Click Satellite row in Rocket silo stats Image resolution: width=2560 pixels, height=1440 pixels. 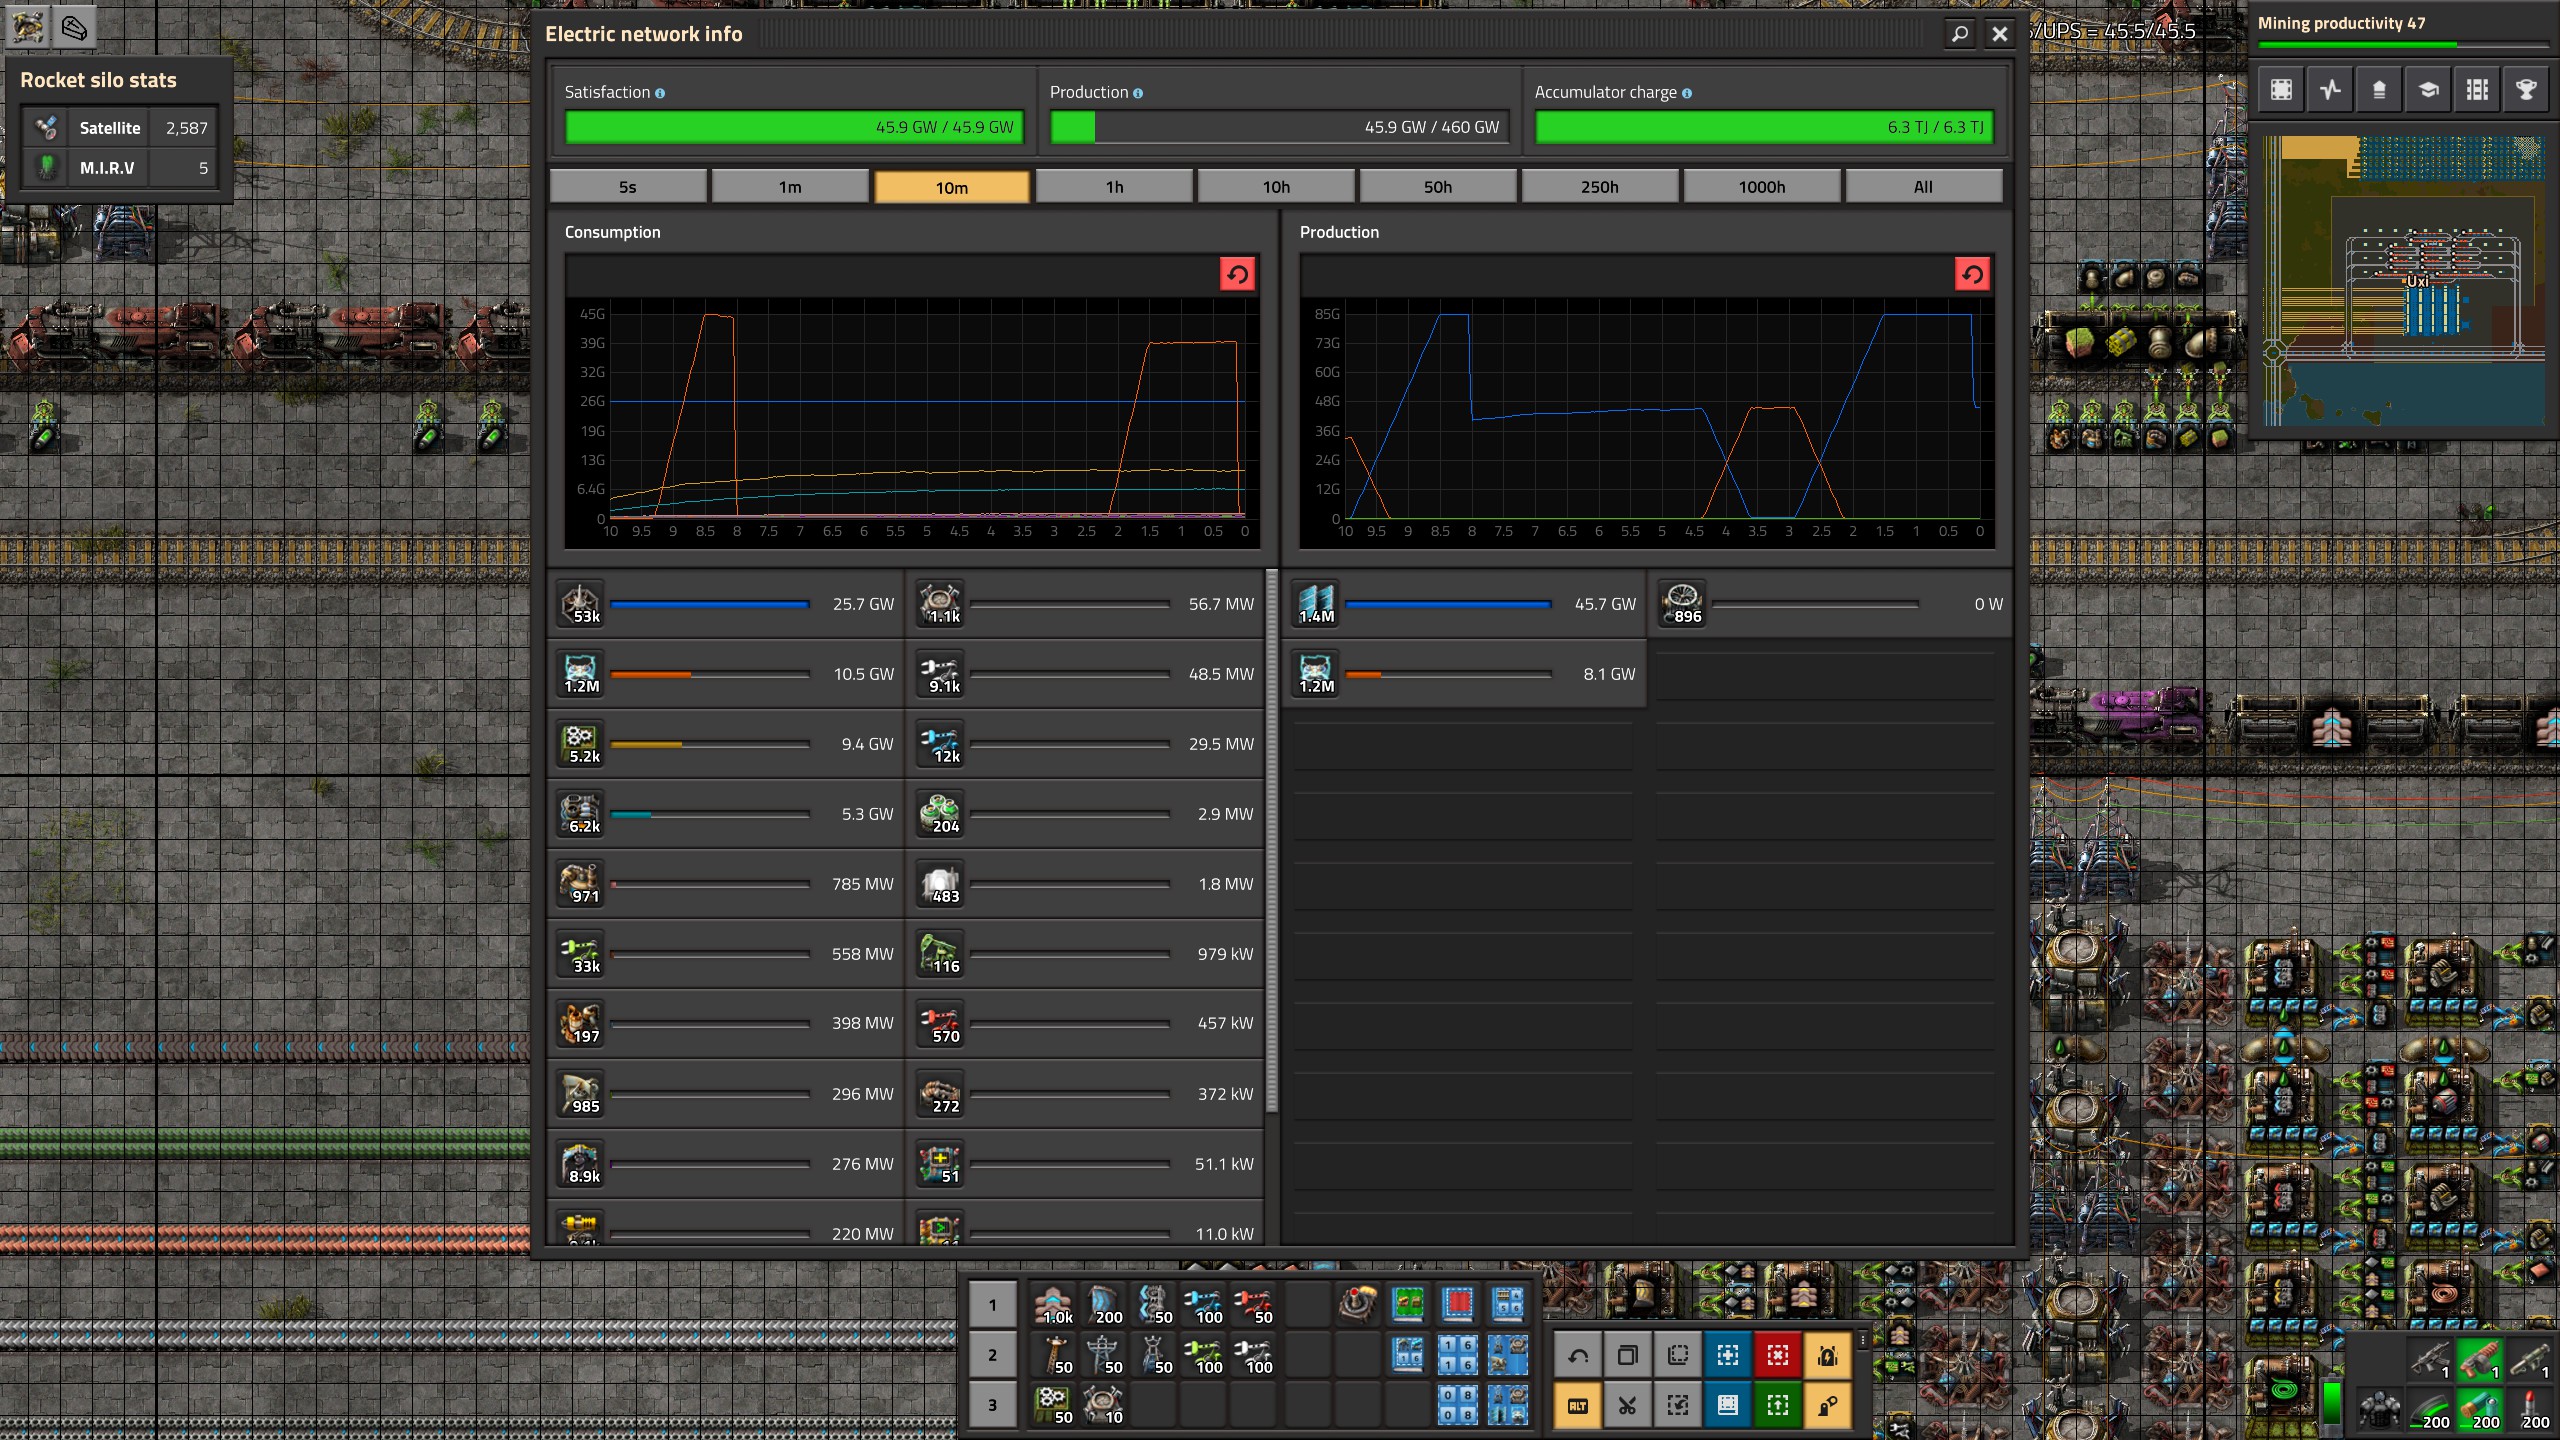[x=120, y=128]
